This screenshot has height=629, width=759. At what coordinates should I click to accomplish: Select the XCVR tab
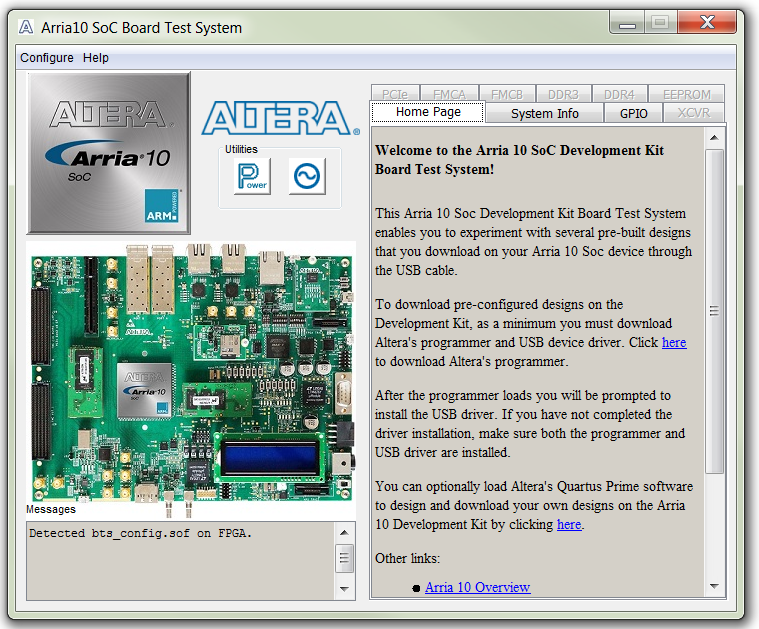click(x=694, y=113)
